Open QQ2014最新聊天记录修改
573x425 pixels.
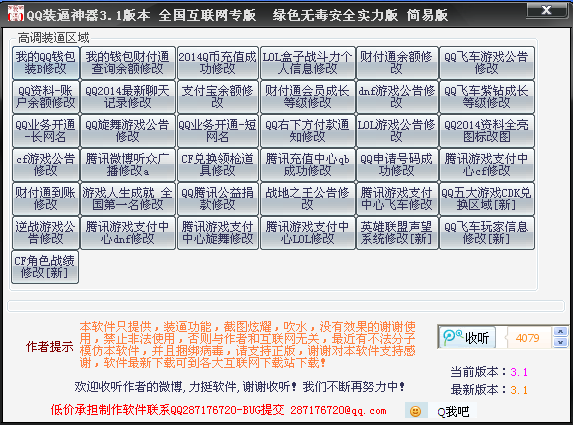point(128,97)
